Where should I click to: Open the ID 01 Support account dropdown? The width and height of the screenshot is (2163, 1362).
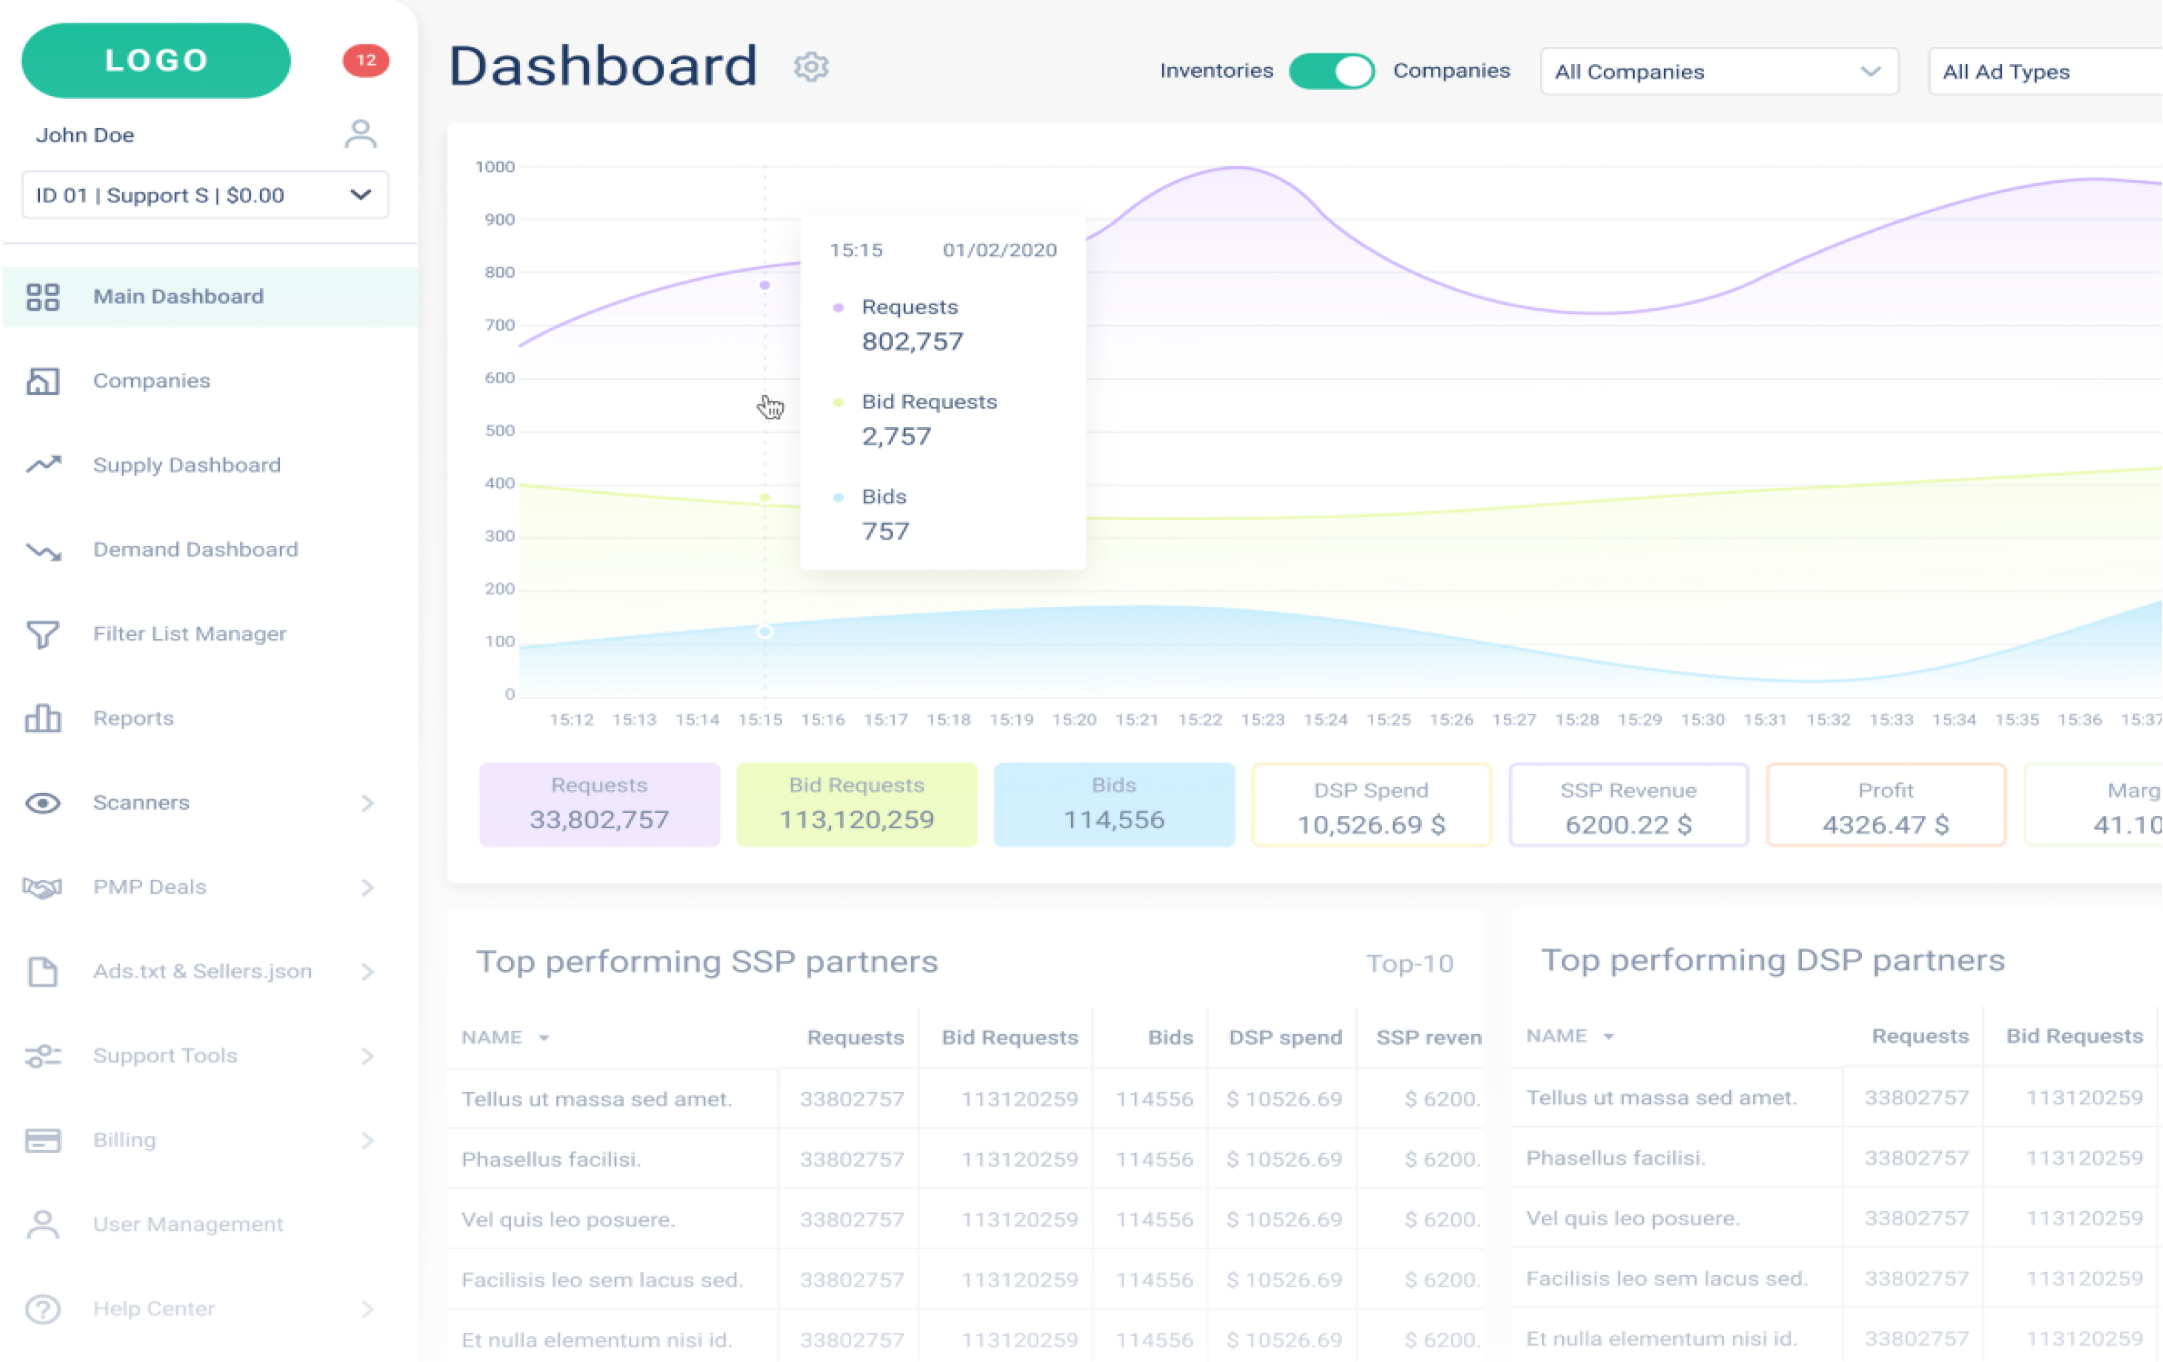coord(205,195)
